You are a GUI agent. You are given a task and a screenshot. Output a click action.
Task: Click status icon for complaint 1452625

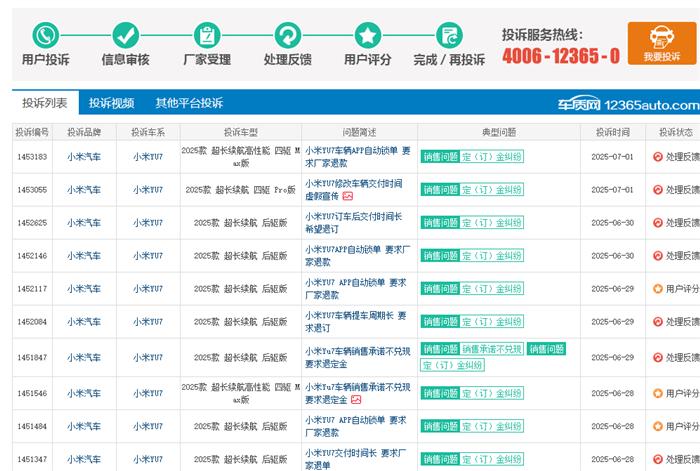point(658,223)
